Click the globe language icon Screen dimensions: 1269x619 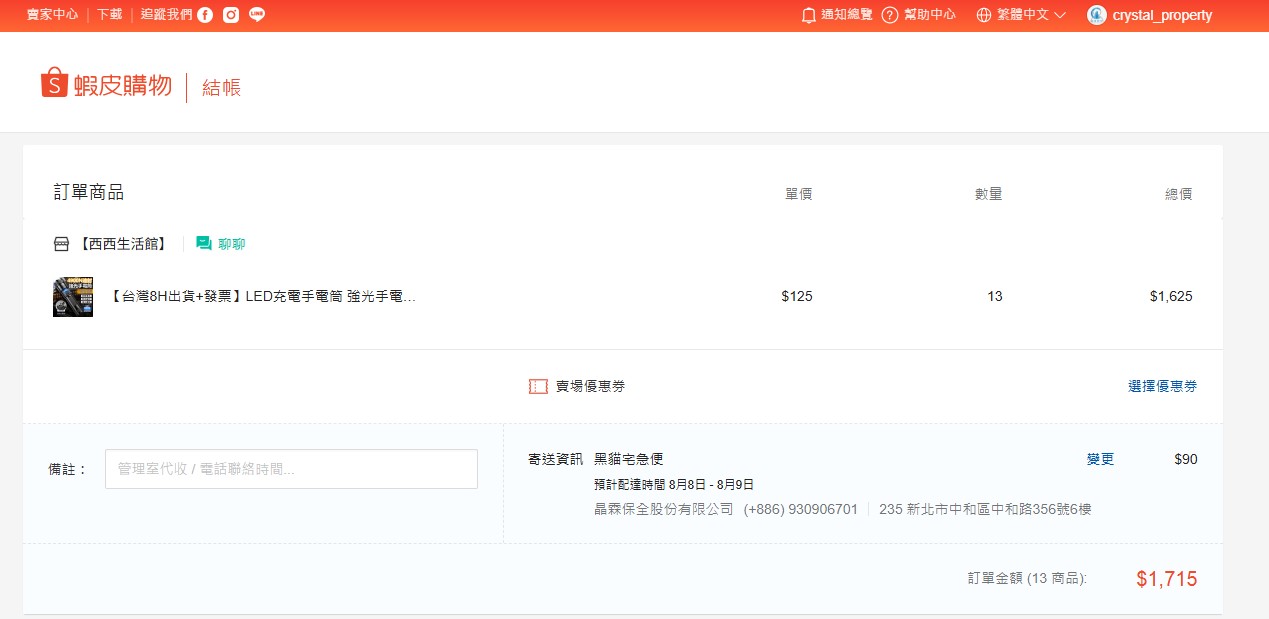pos(984,15)
